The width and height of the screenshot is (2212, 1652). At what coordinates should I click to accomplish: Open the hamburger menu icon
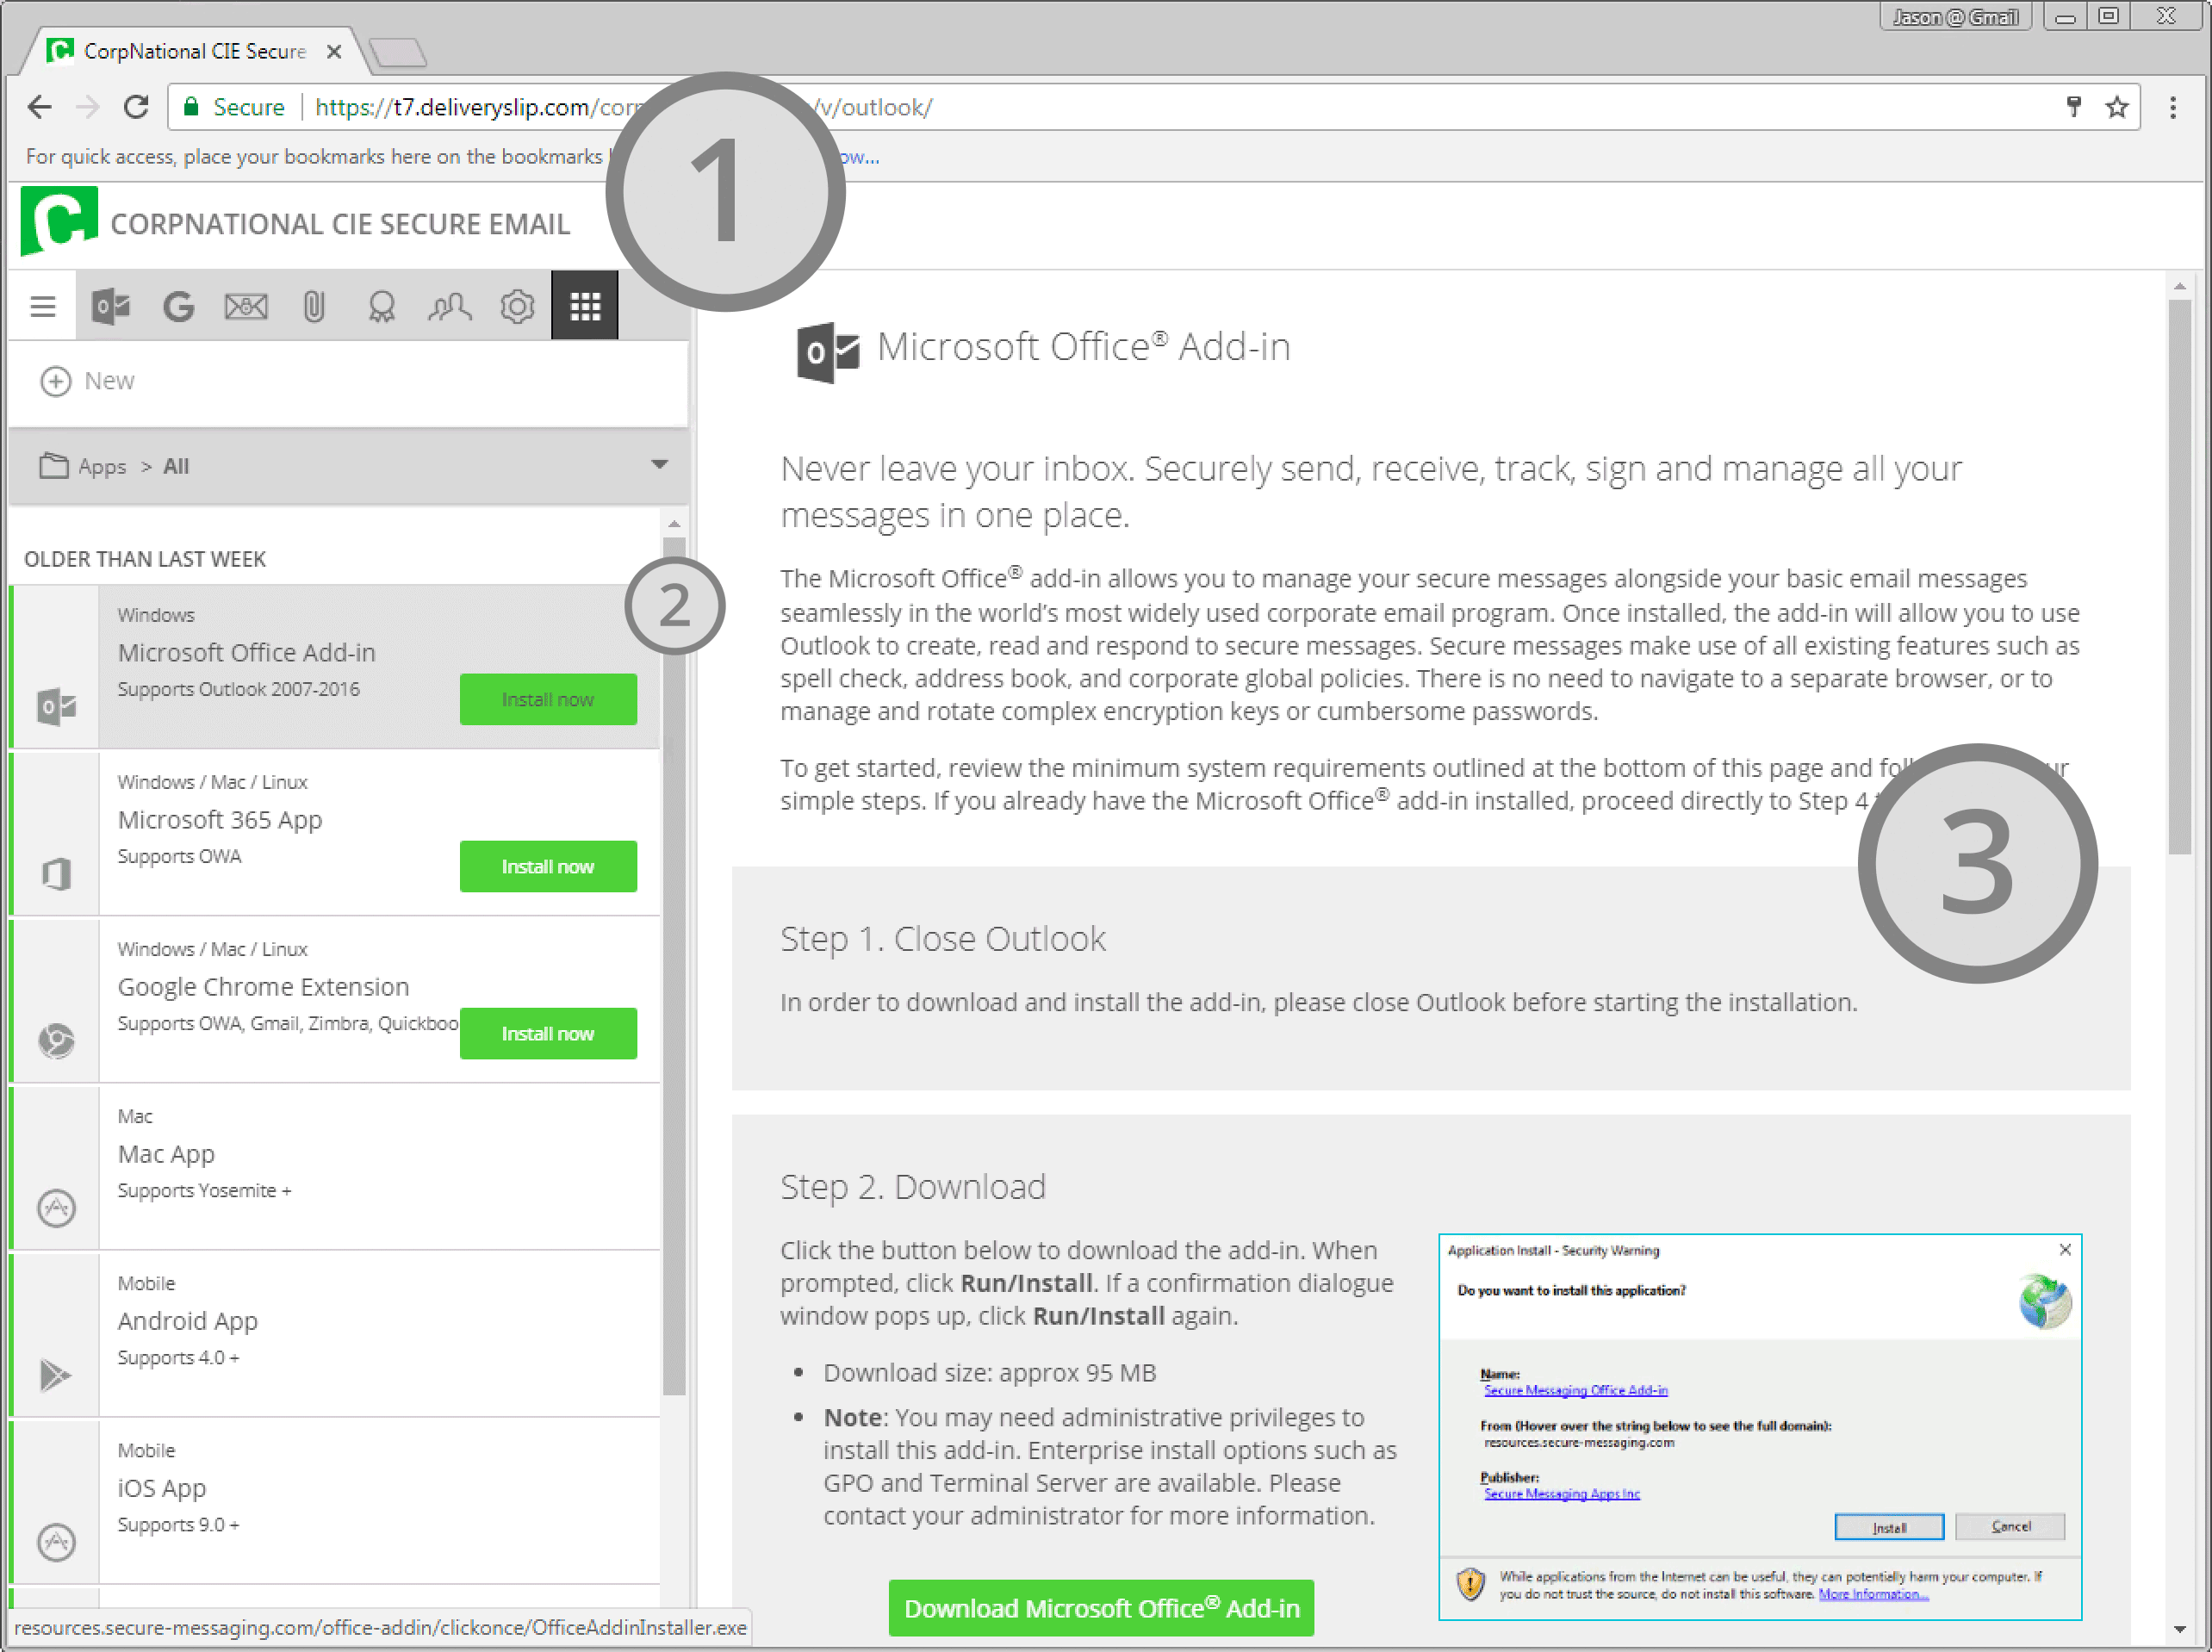tap(42, 306)
